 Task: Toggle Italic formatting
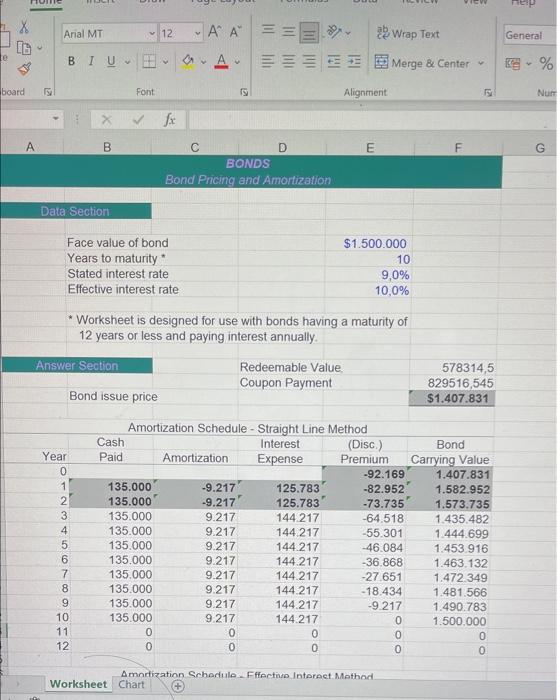pos(91,61)
